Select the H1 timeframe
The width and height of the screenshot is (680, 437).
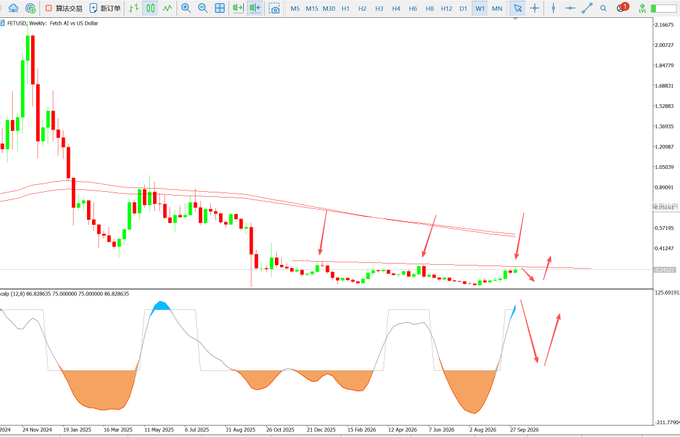(346, 8)
